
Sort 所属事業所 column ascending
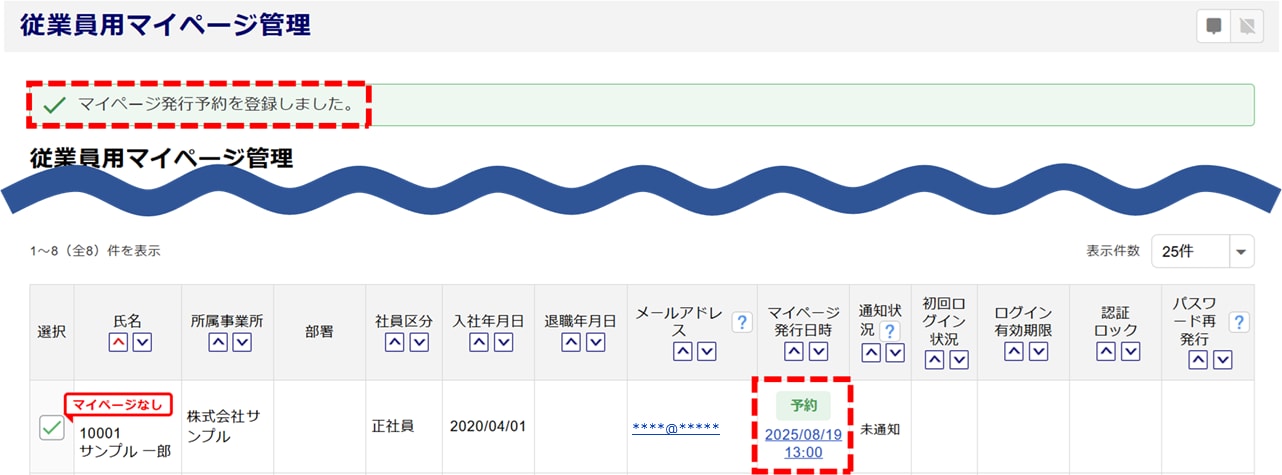click(217, 343)
